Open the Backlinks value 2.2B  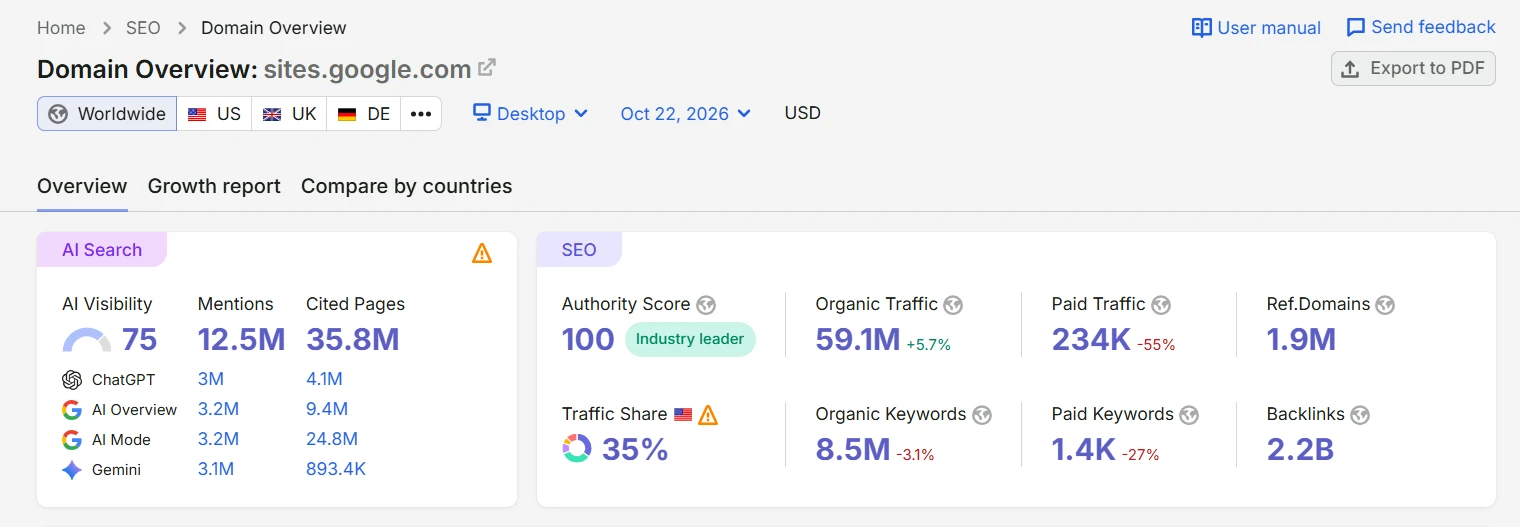[x=1300, y=450]
